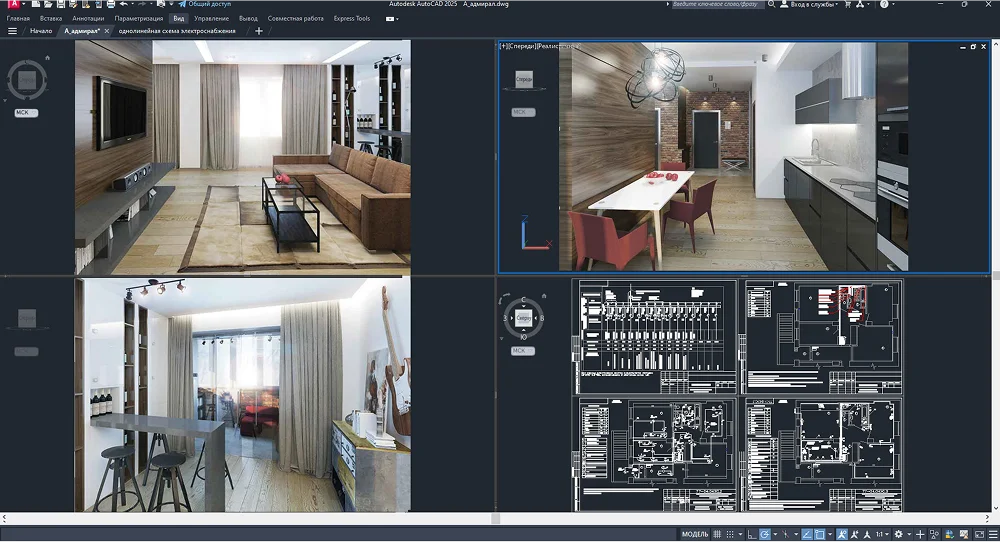
Task: Click the Help question mark icon
Action: point(885,5)
